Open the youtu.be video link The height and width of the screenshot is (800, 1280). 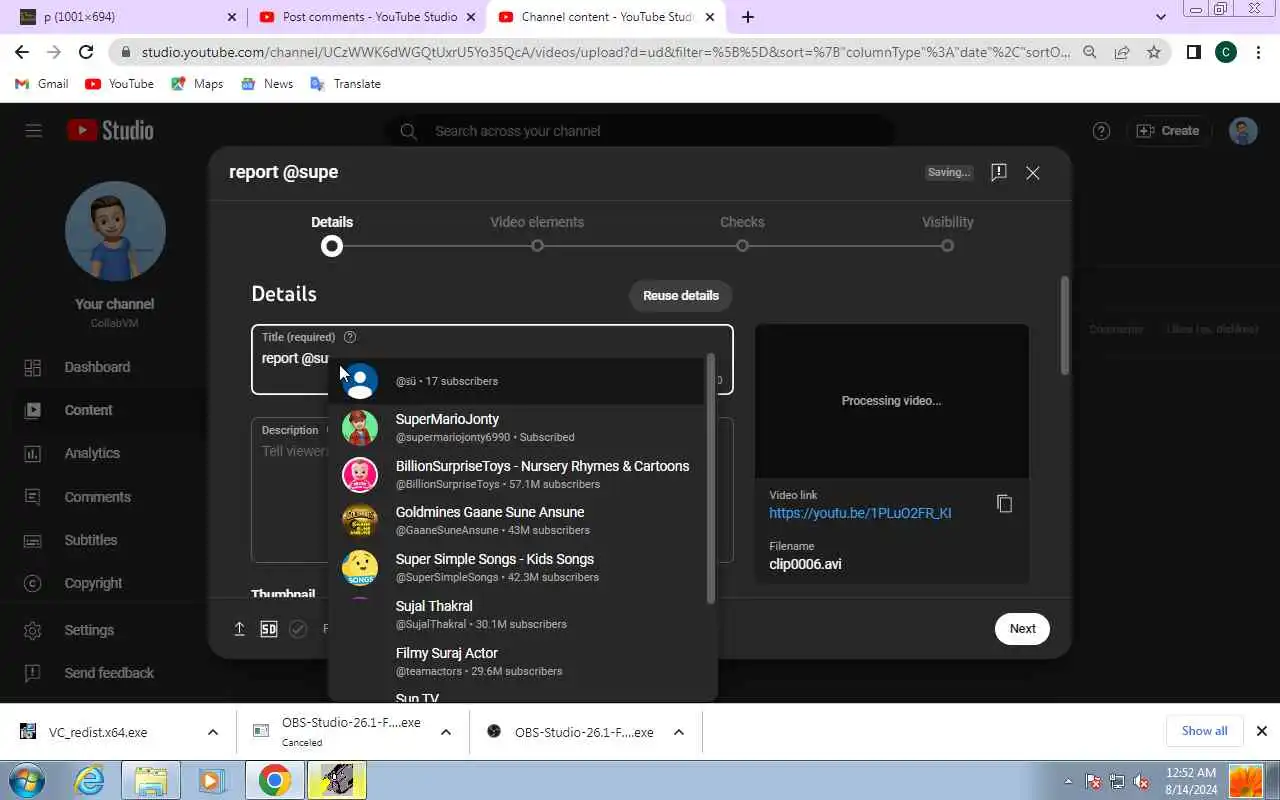pyautogui.click(x=860, y=513)
